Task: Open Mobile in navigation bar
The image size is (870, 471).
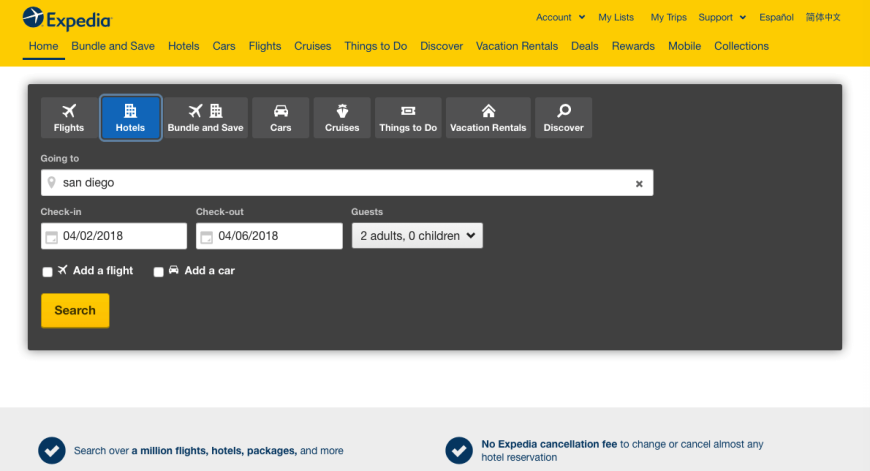Action: click(684, 46)
